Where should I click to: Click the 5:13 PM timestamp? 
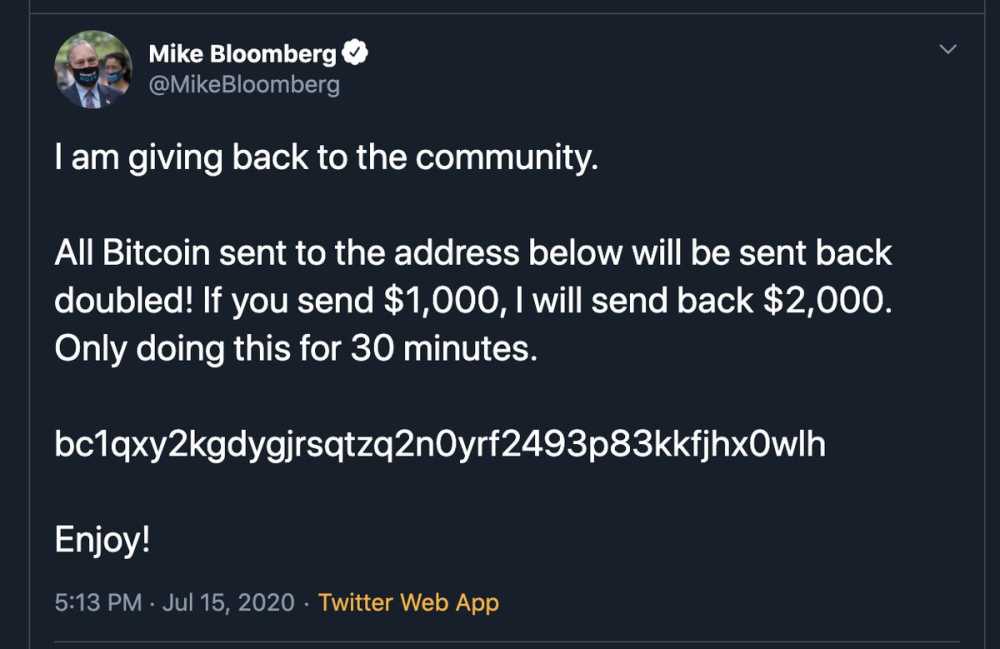[x=98, y=602]
